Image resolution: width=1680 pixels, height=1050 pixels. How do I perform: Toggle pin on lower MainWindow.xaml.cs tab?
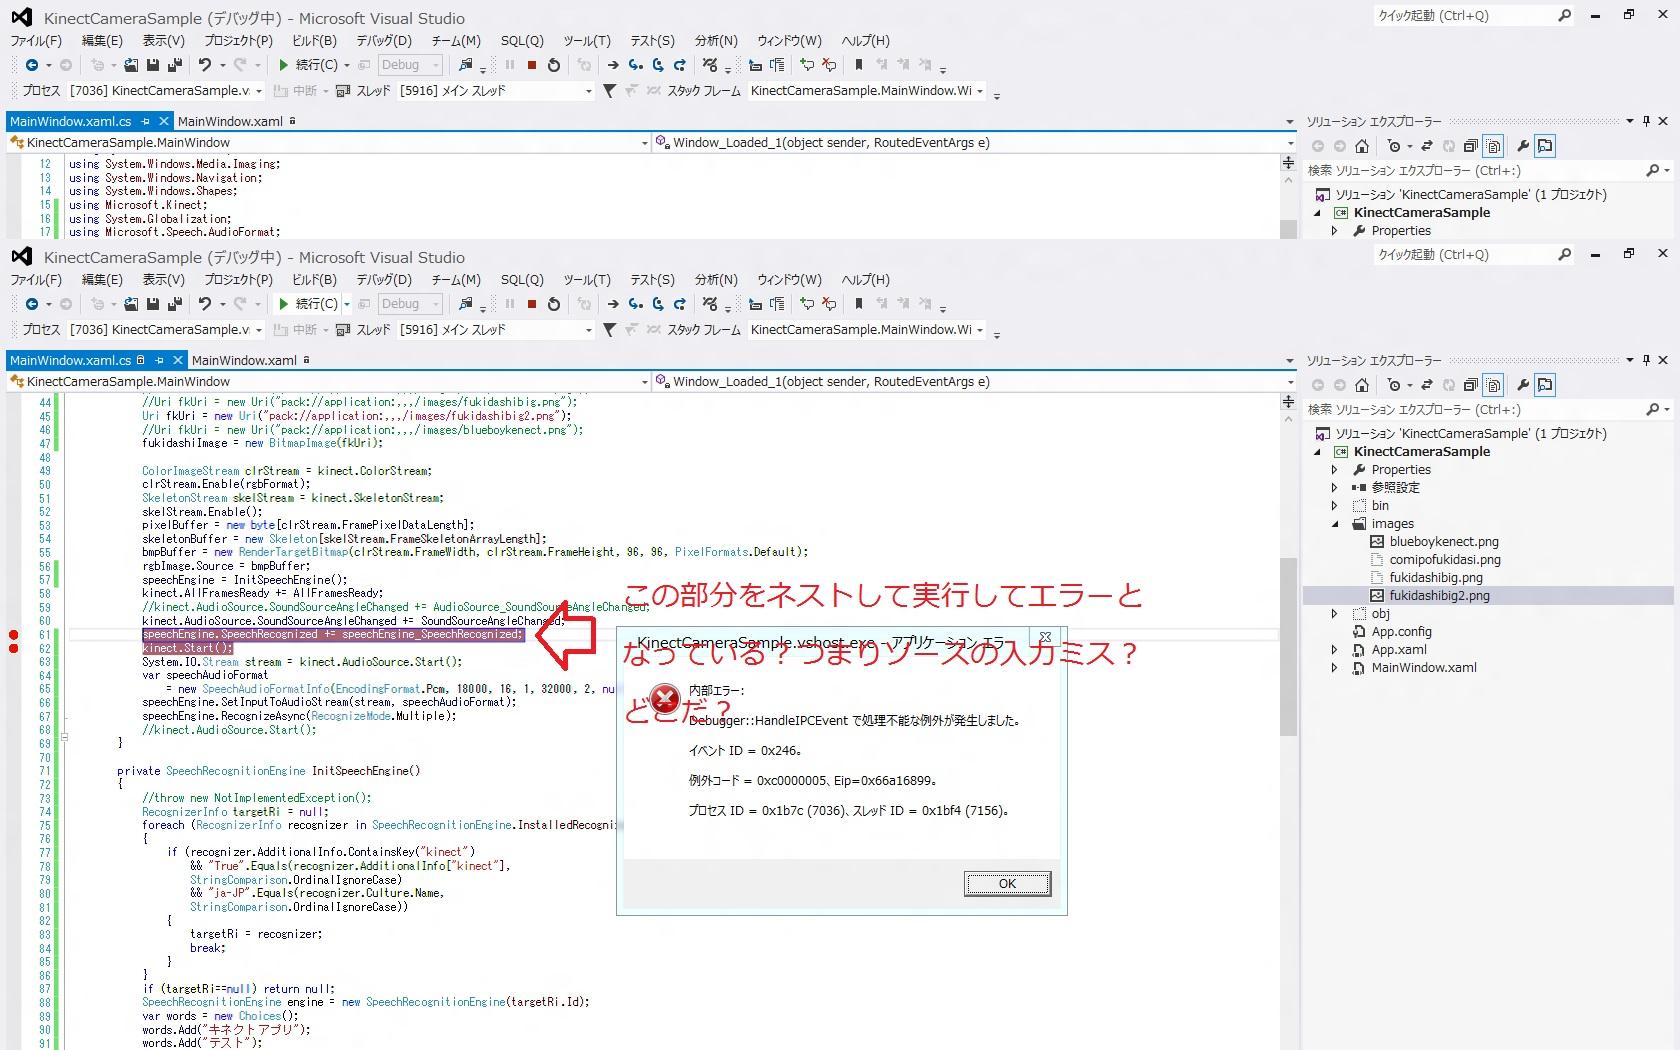[x=159, y=360]
